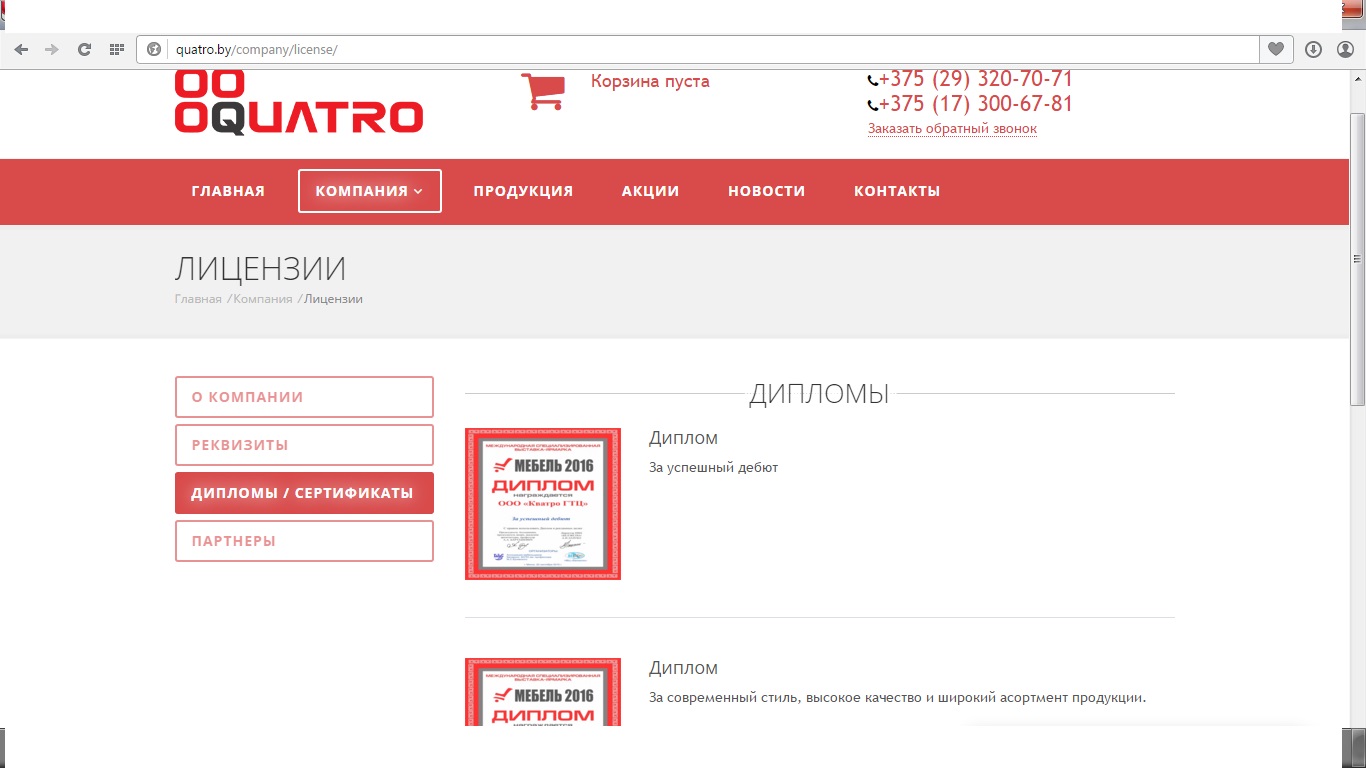Click Заказать обратный звонок link
This screenshot has width=1366, height=768.
point(952,129)
